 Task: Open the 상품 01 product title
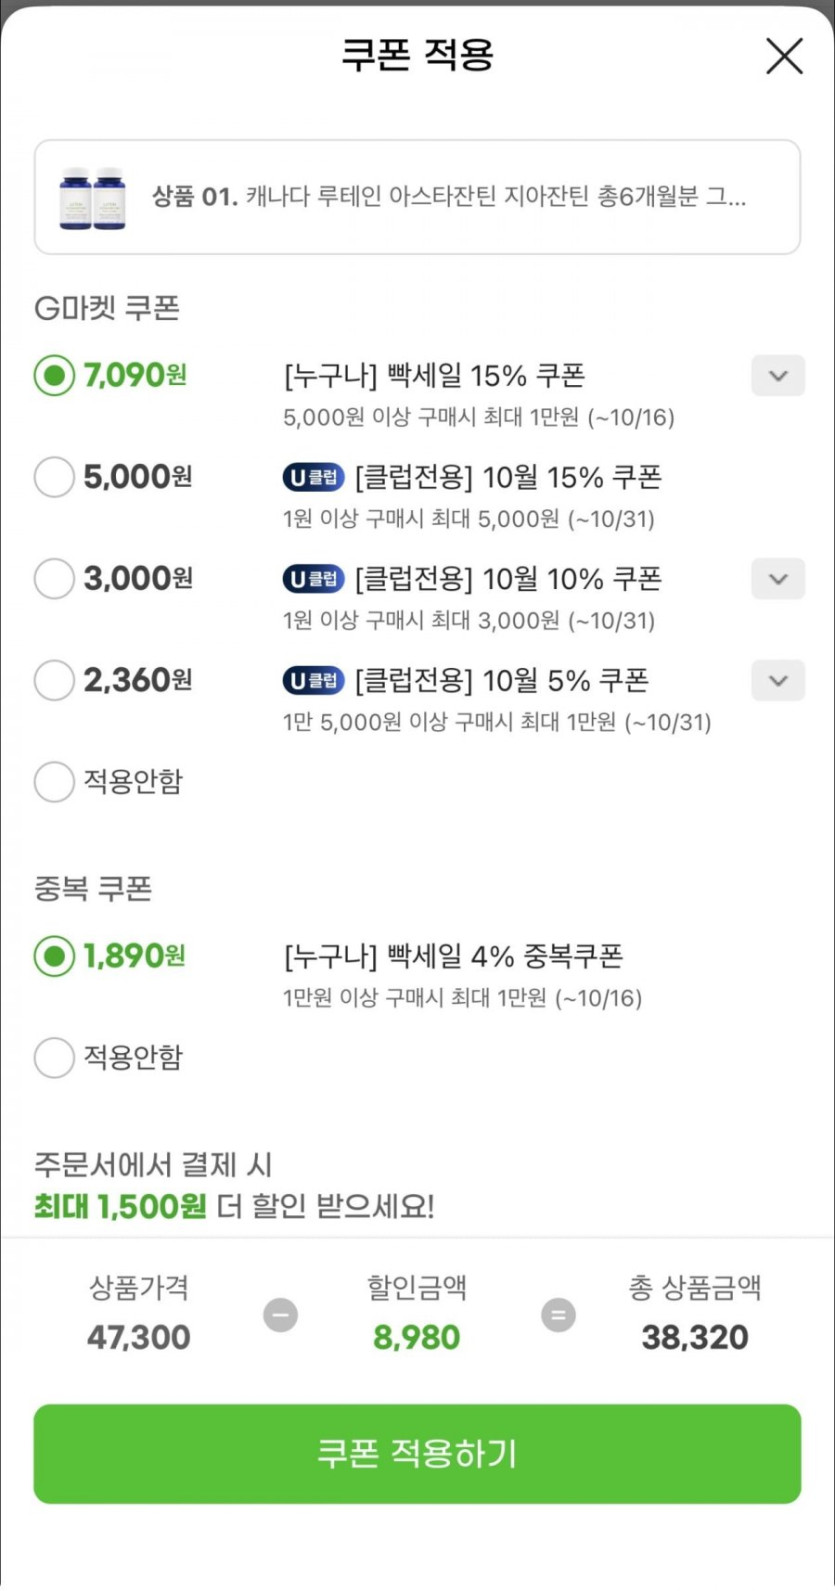click(x=448, y=197)
